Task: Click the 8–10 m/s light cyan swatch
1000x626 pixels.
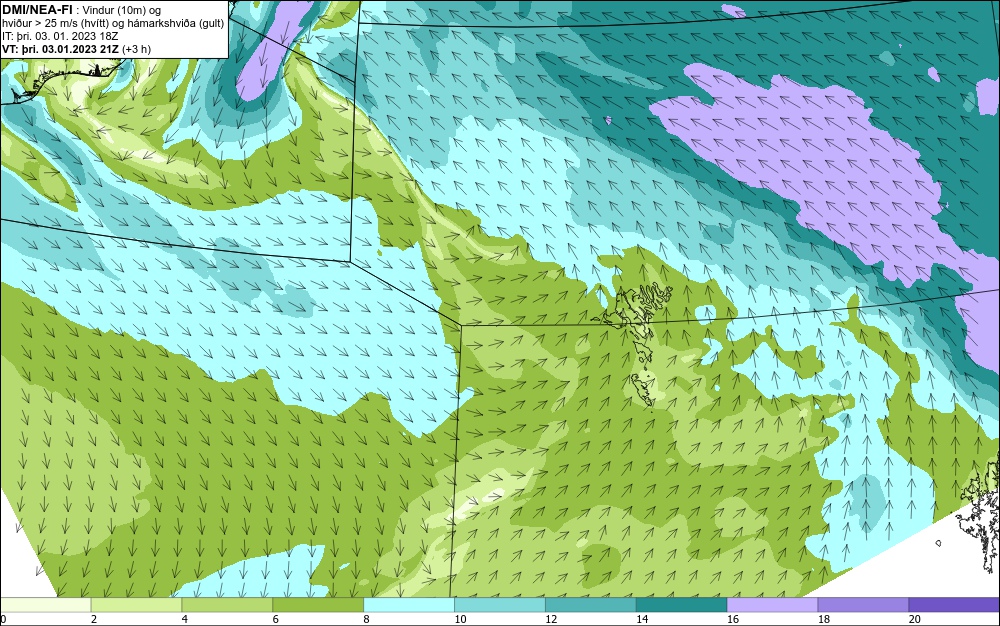Action: (x=409, y=604)
